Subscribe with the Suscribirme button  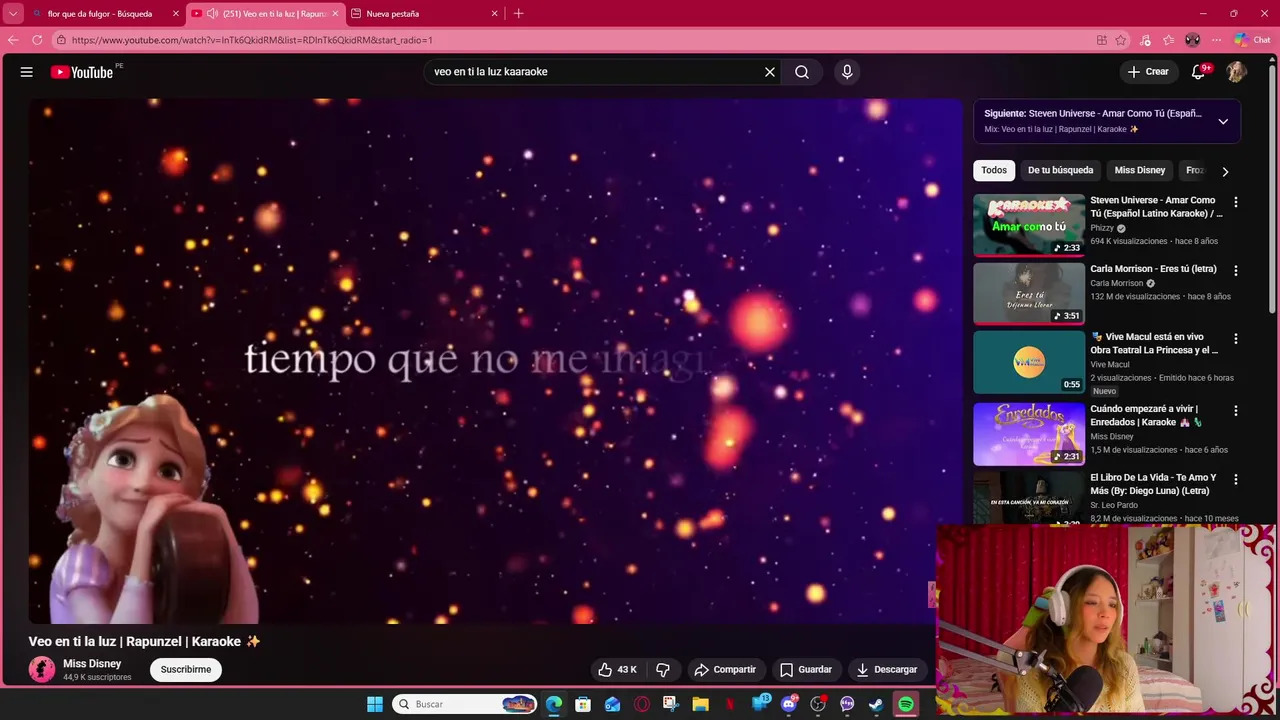(x=186, y=670)
